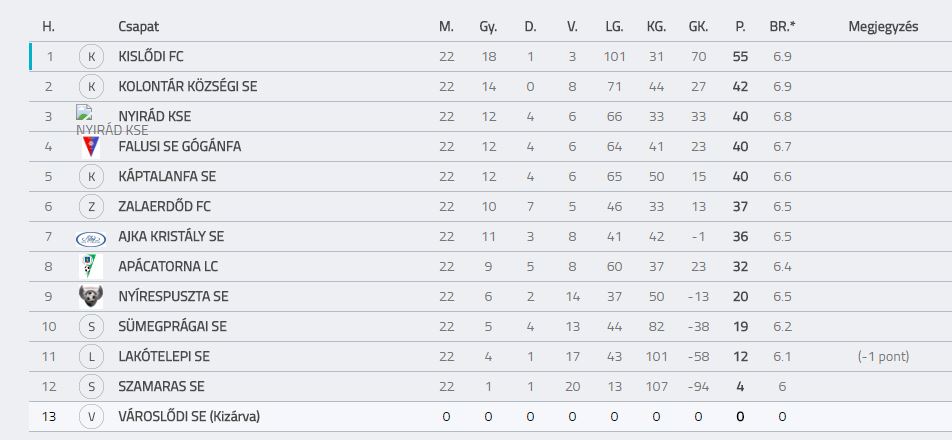
Task: Select the Városlődi SE (Kizárva) entry
Action: pos(189,416)
